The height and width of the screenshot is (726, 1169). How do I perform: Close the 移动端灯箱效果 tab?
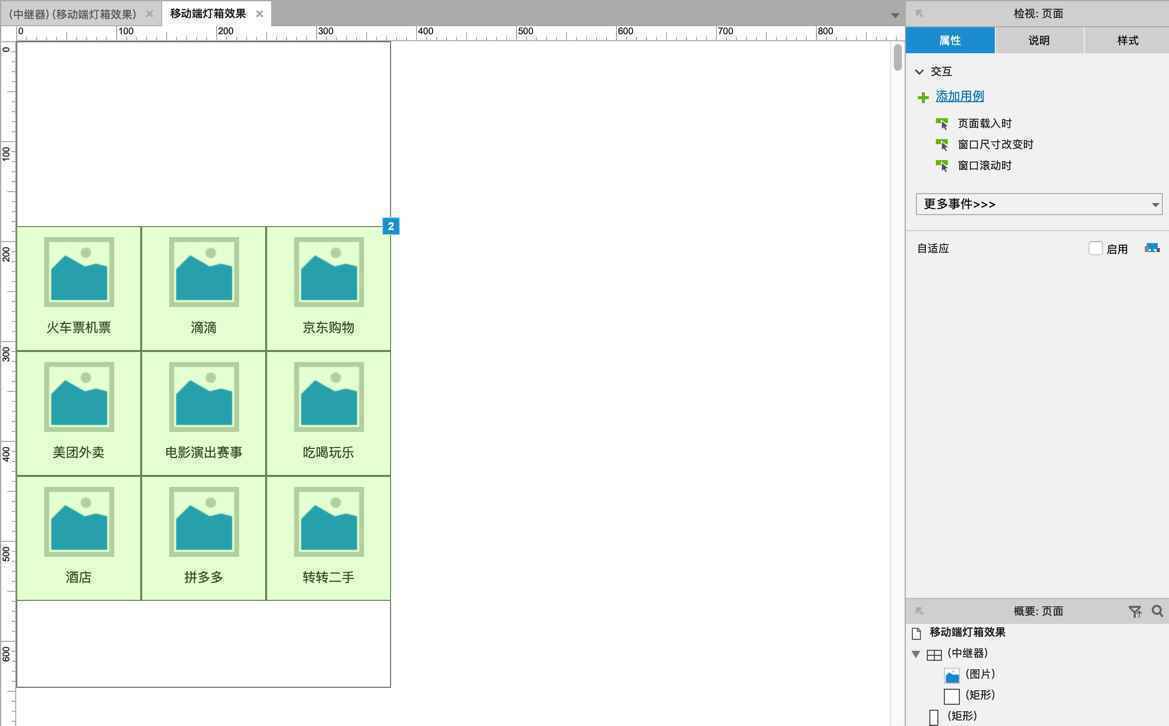click(x=259, y=13)
